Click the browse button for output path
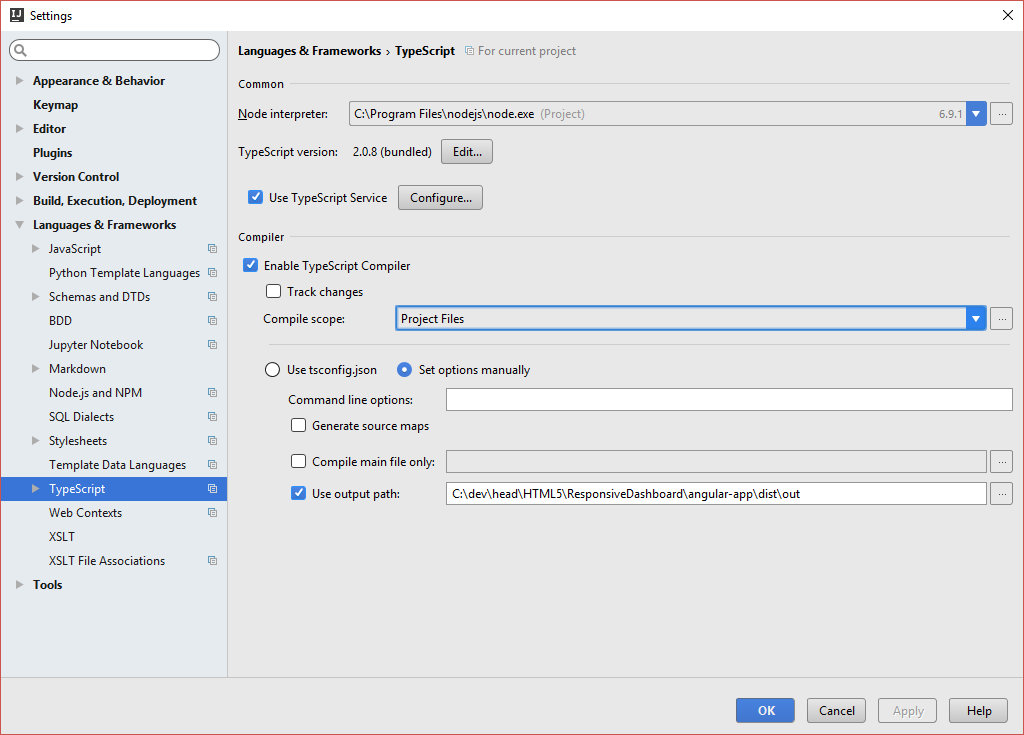The height and width of the screenshot is (735, 1024). tap(1001, 494)
